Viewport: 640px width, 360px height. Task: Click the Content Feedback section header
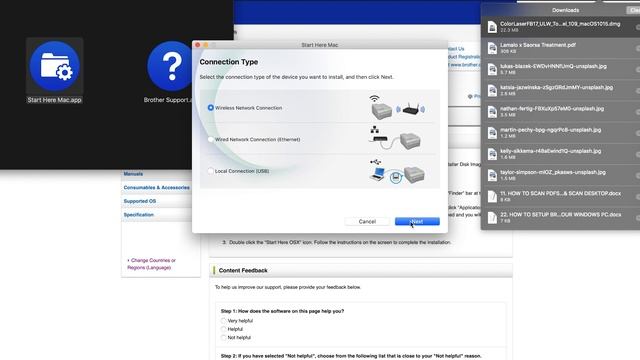pos(243,270)
